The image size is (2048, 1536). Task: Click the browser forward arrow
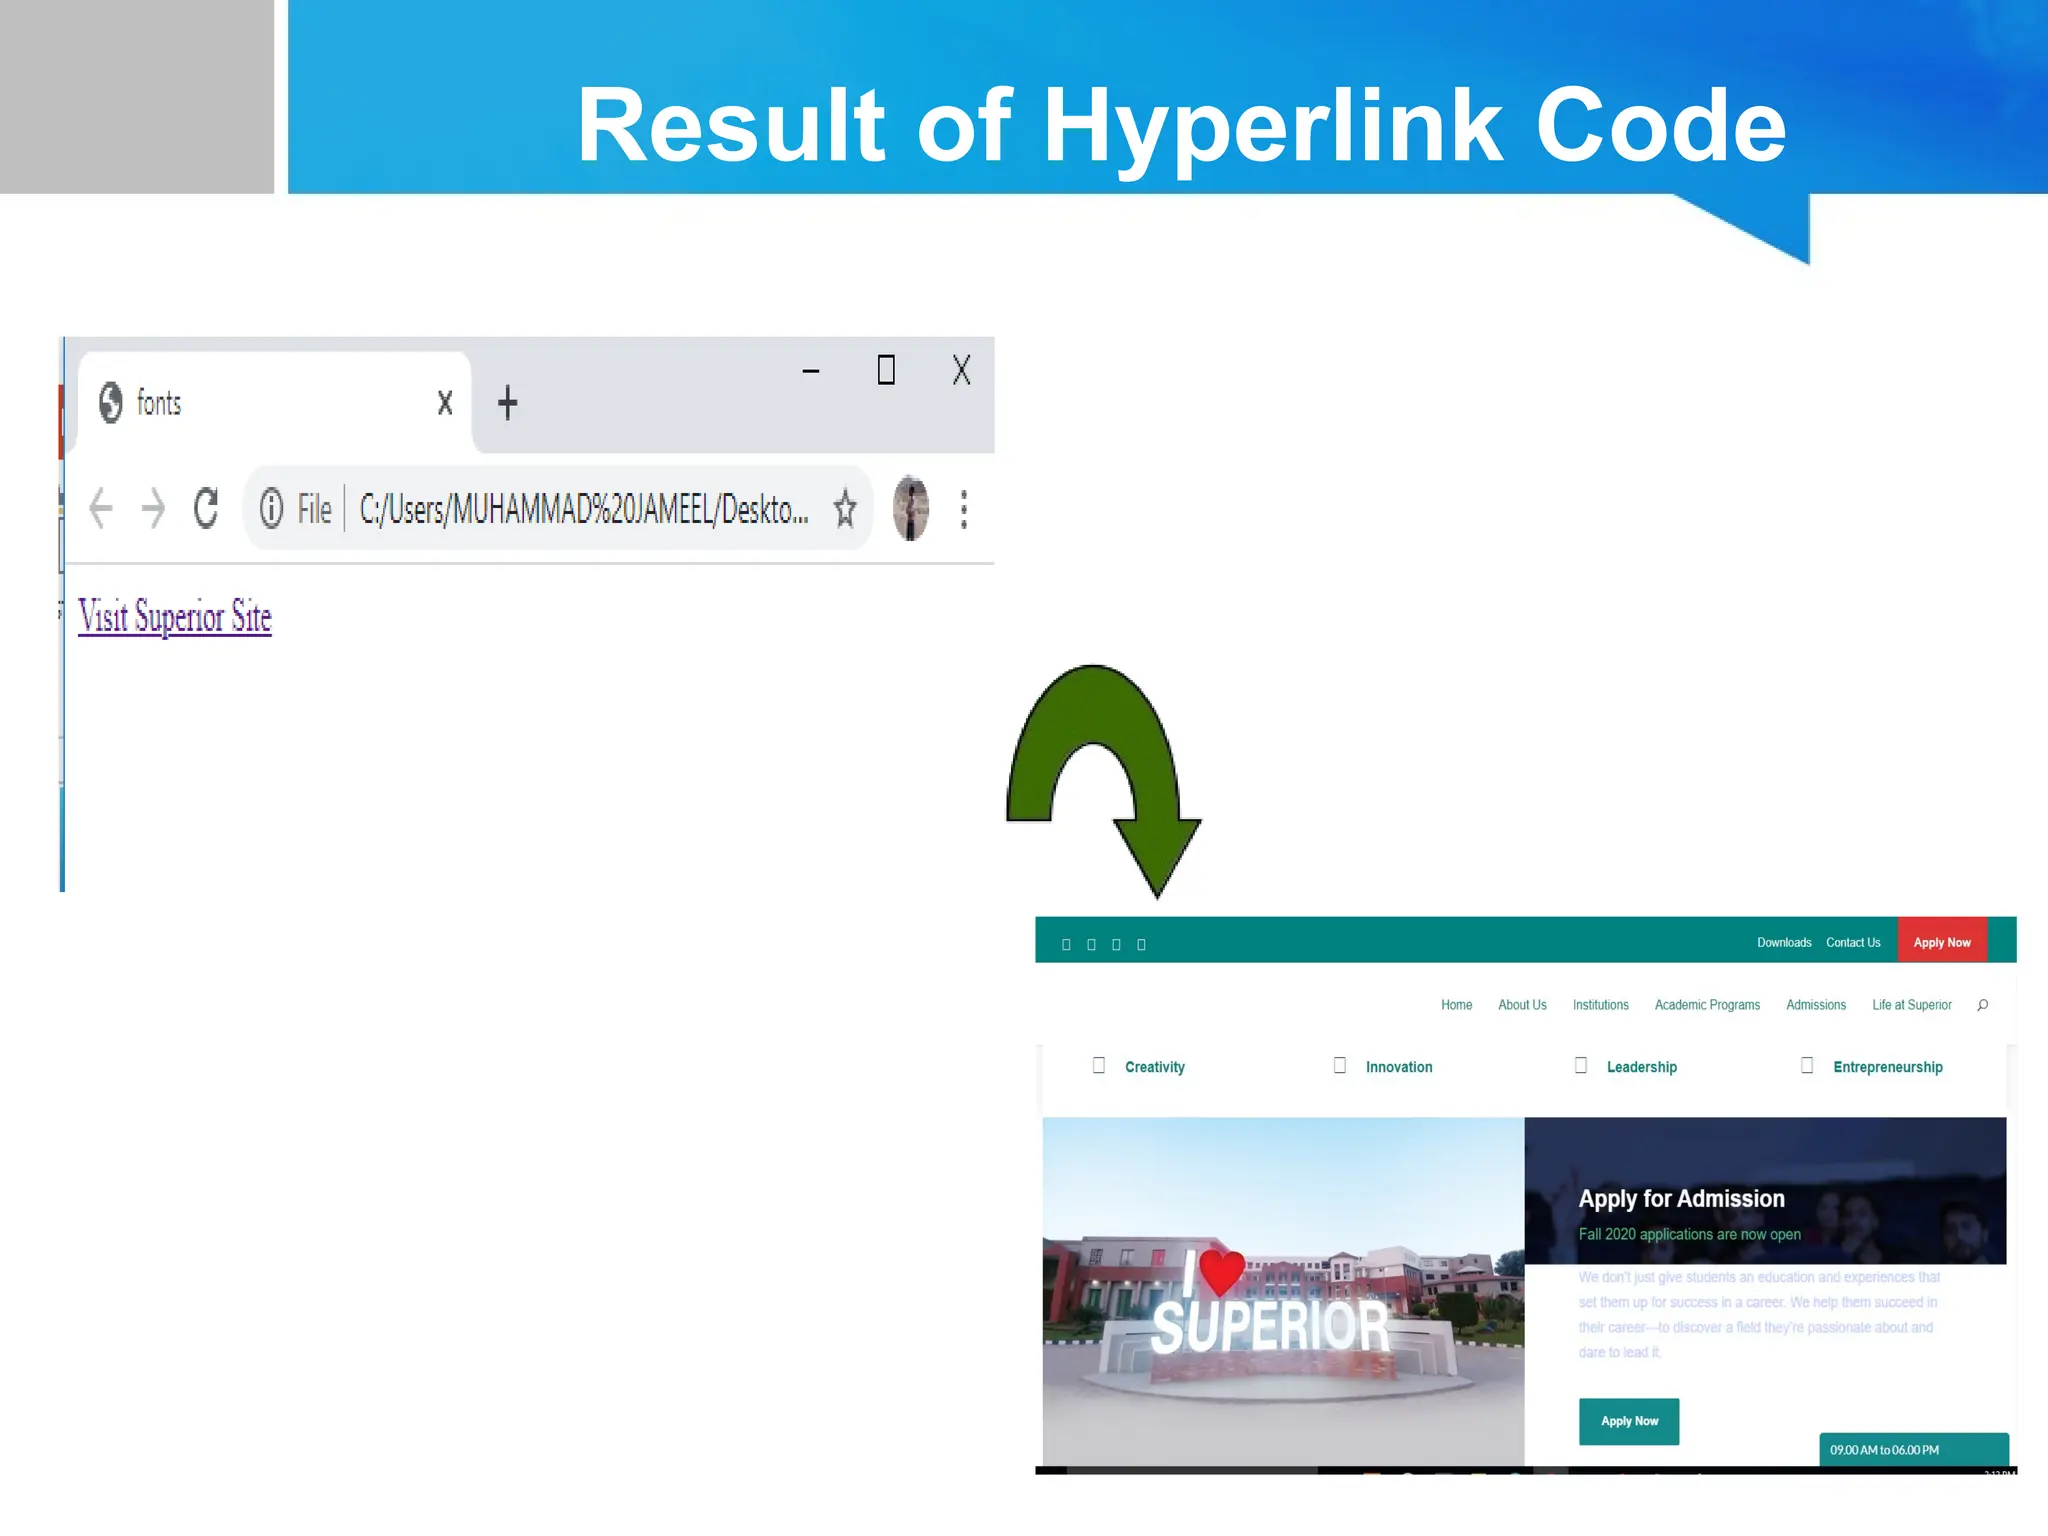153,508
